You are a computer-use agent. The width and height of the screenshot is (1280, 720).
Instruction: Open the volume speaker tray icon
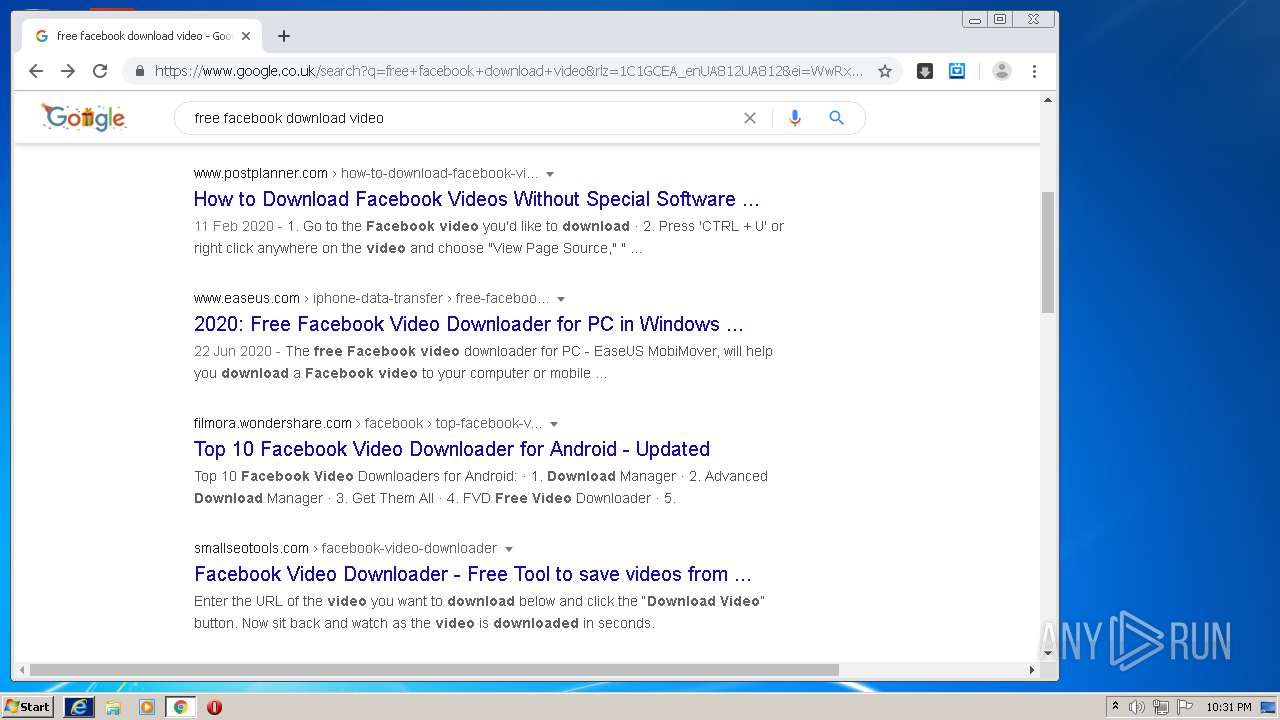coord(1137,707)
